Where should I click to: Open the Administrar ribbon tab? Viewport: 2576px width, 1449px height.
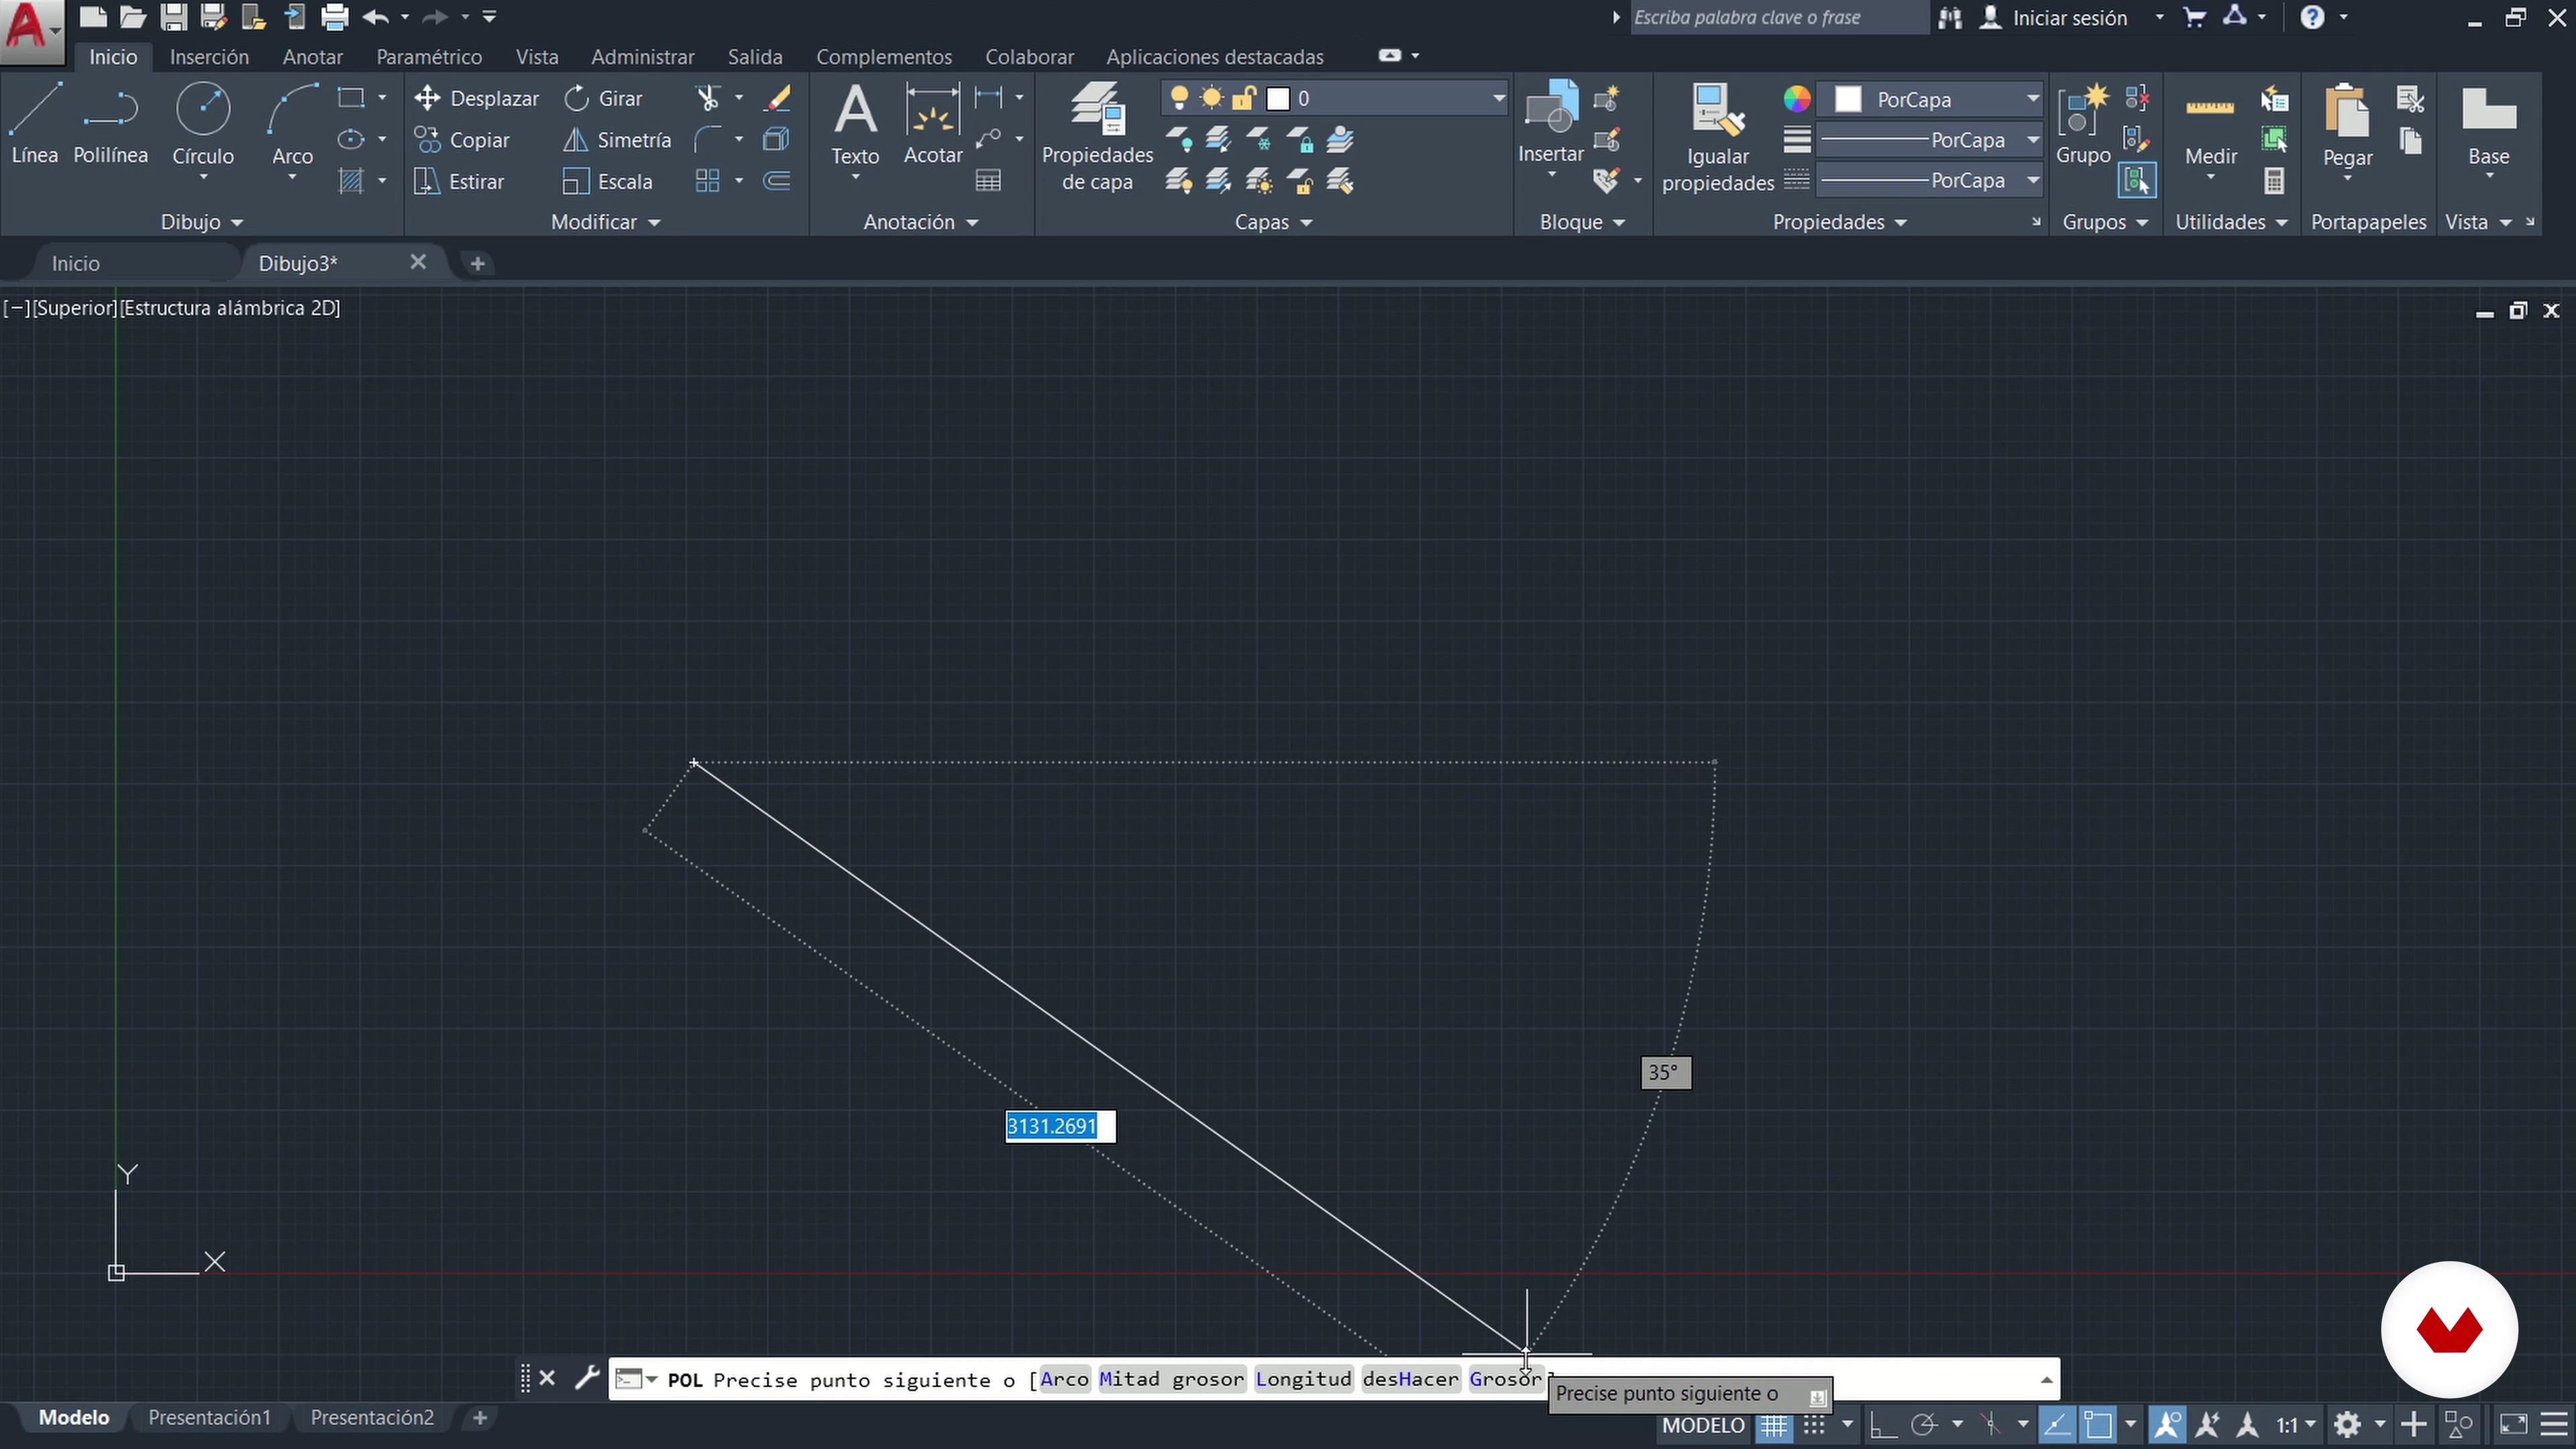point(642,57)
